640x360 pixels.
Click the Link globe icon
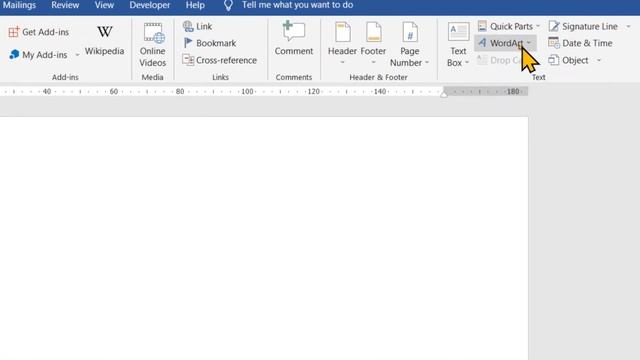[188, 27]
